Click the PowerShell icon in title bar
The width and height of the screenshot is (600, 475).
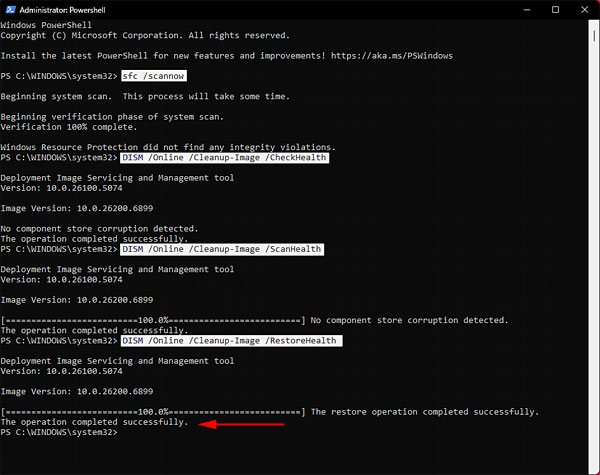pos(10,10)
